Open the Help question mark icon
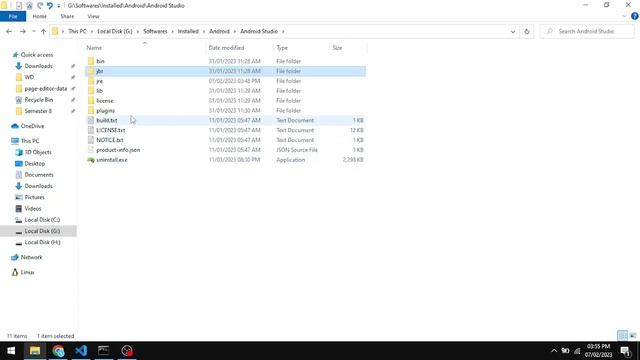The image size is (640, 360). [x=635, y=16]
